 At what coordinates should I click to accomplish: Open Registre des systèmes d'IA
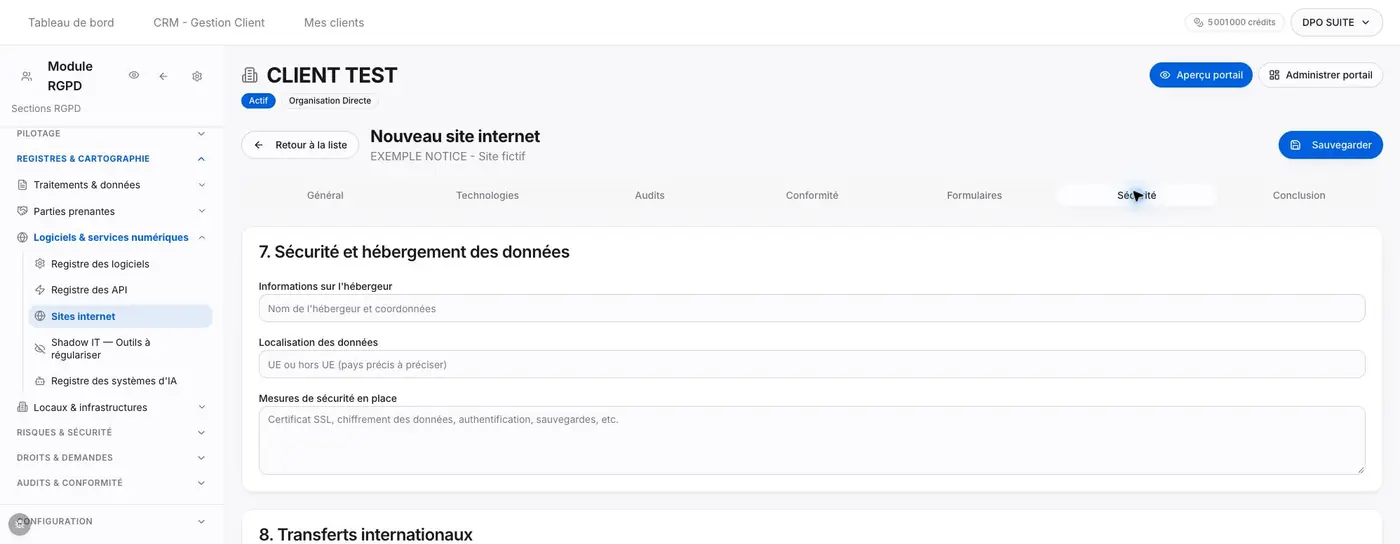(x=120, y=381)
